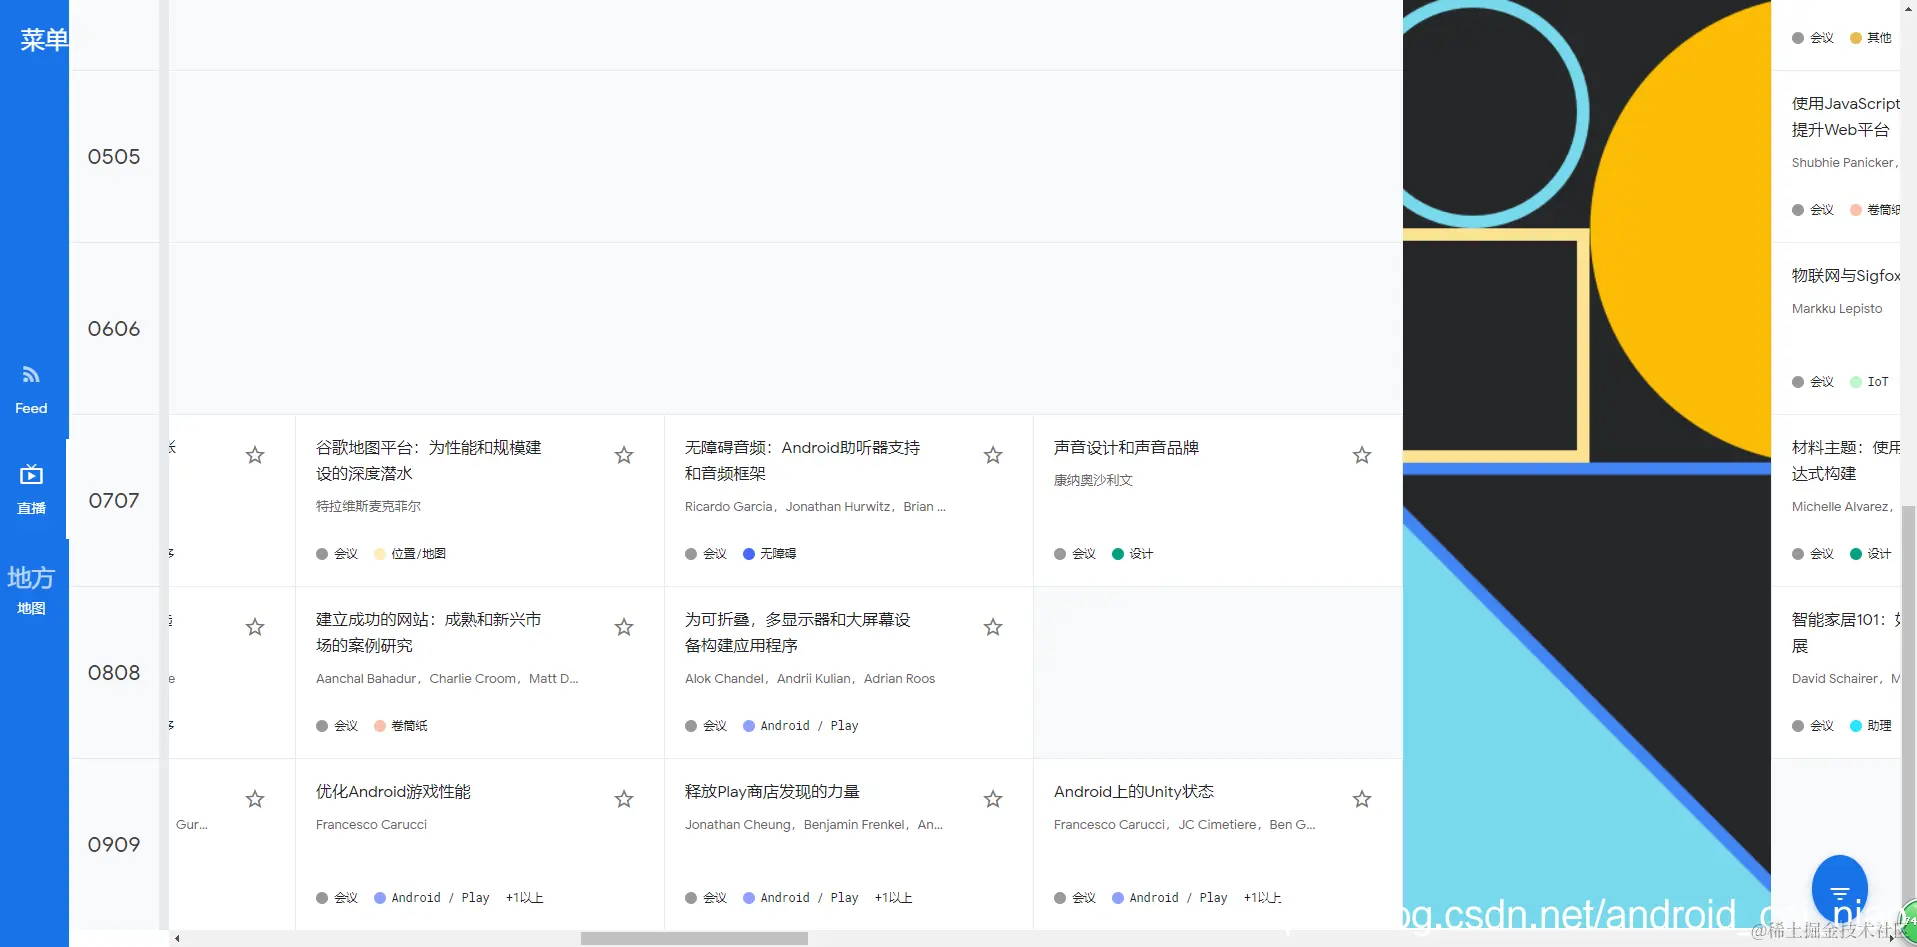Click the star beside 无障碍音频 session
Screen dimensions: 1917x947
tap(992, 455)
